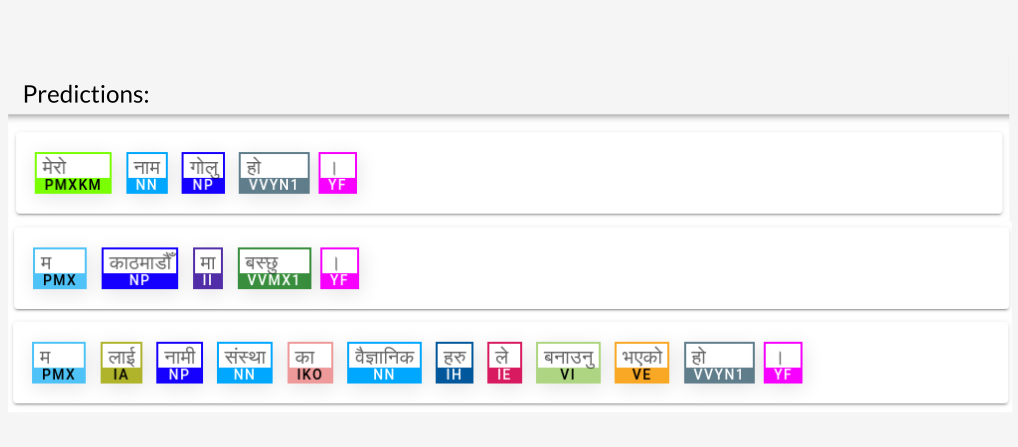Click the Predictions heading text

86,95
